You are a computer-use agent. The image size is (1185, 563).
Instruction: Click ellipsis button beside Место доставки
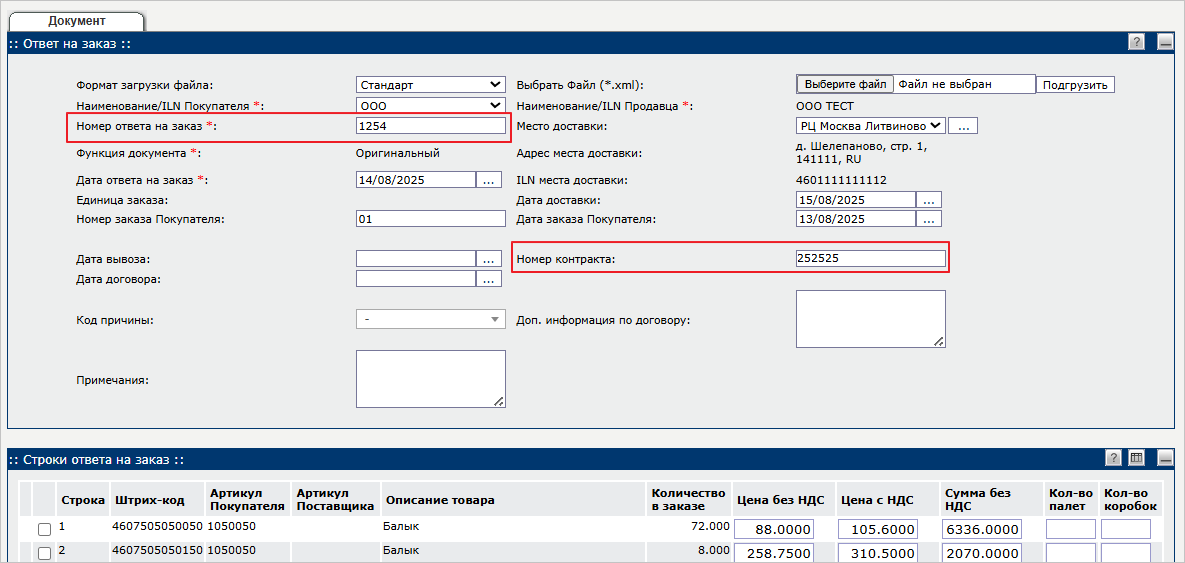[x=962, y=126]
